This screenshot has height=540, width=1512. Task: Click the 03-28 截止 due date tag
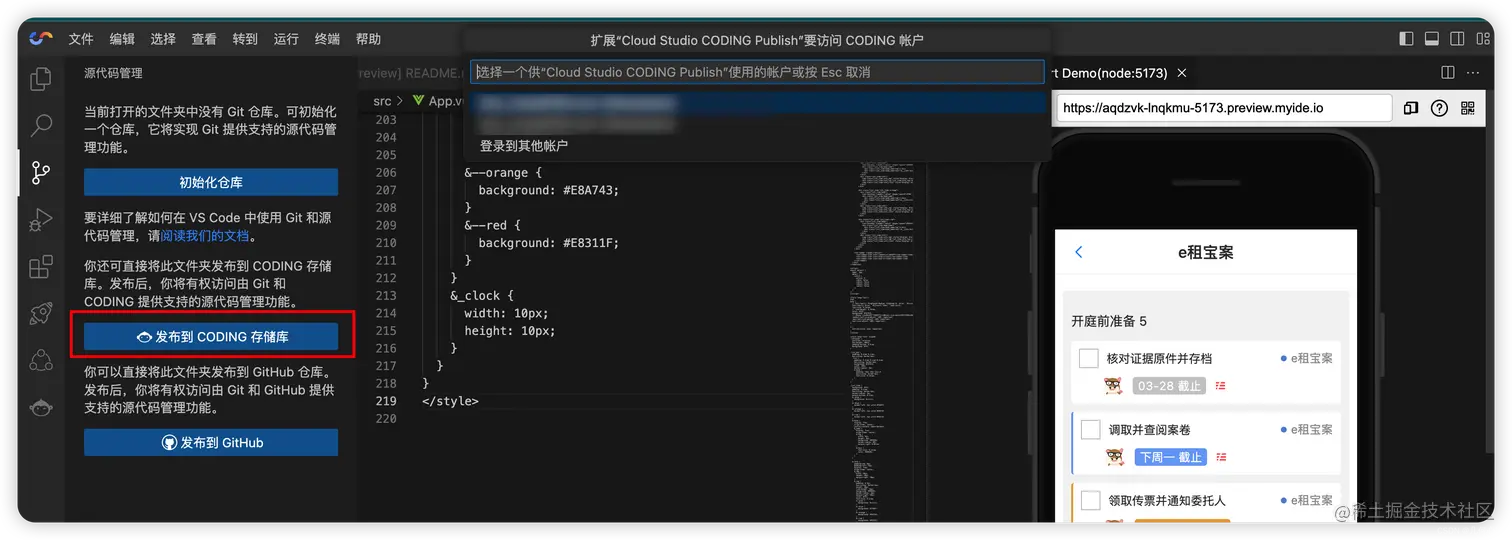1169,386
